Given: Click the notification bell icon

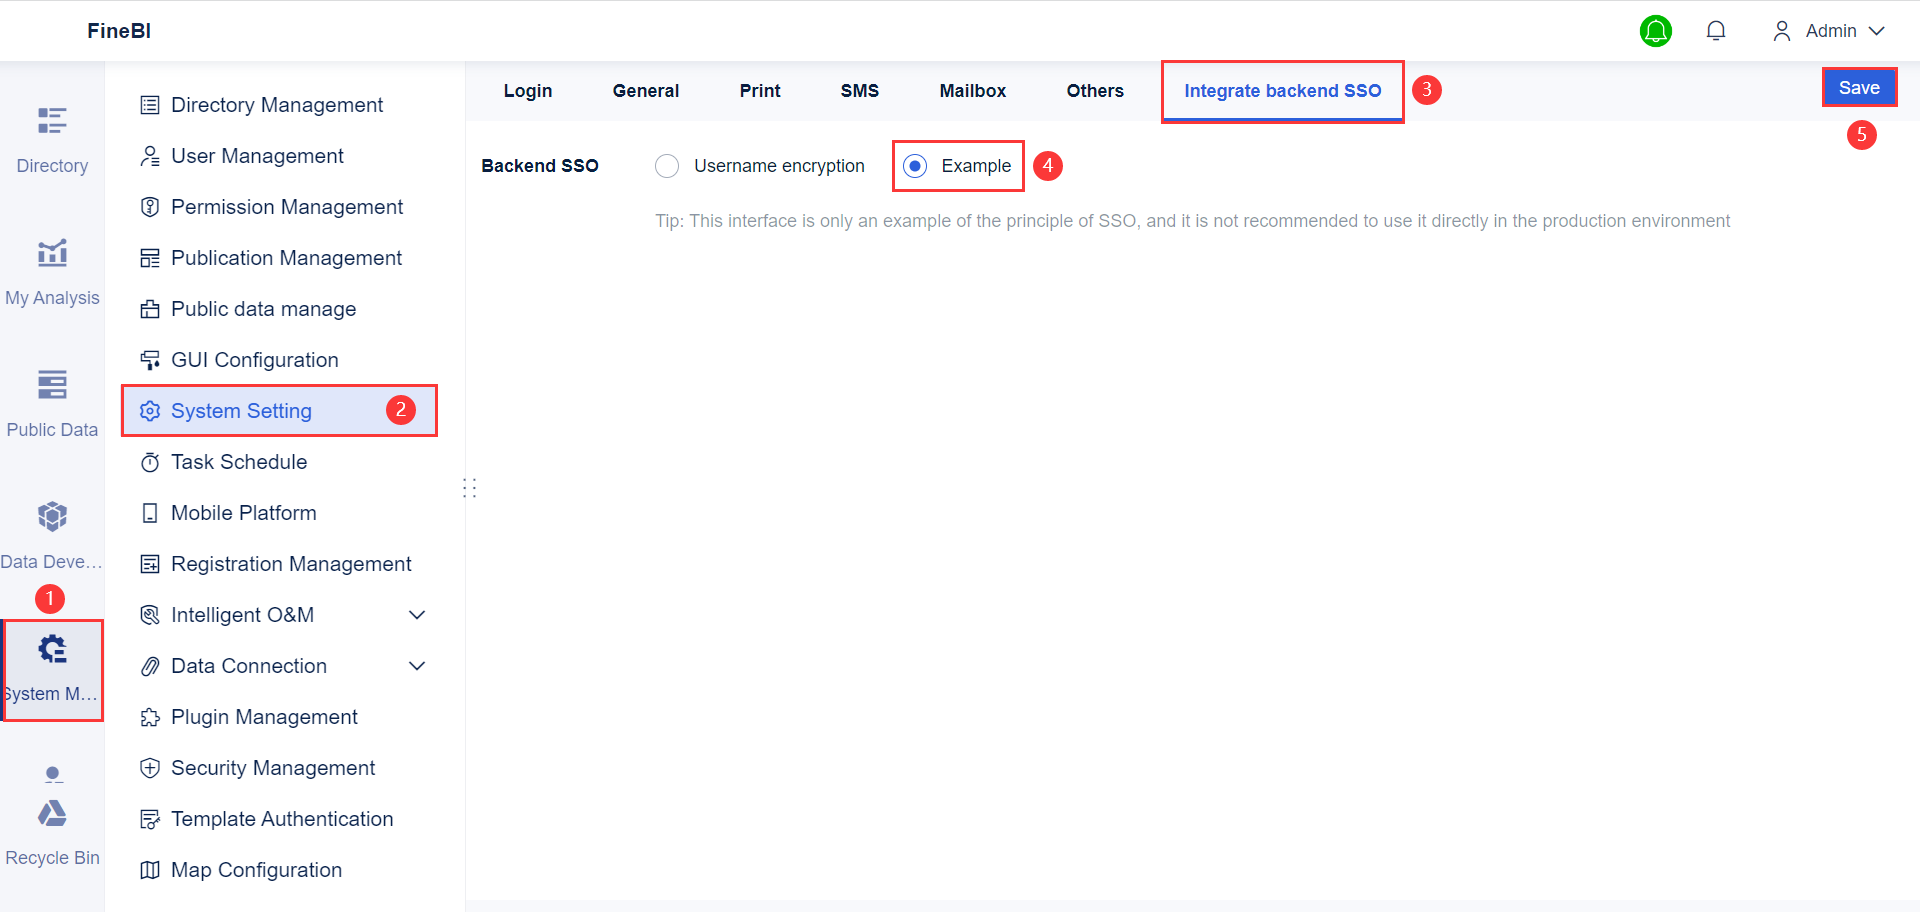Looking at the screenshot, I should (x=1716, y=30).
